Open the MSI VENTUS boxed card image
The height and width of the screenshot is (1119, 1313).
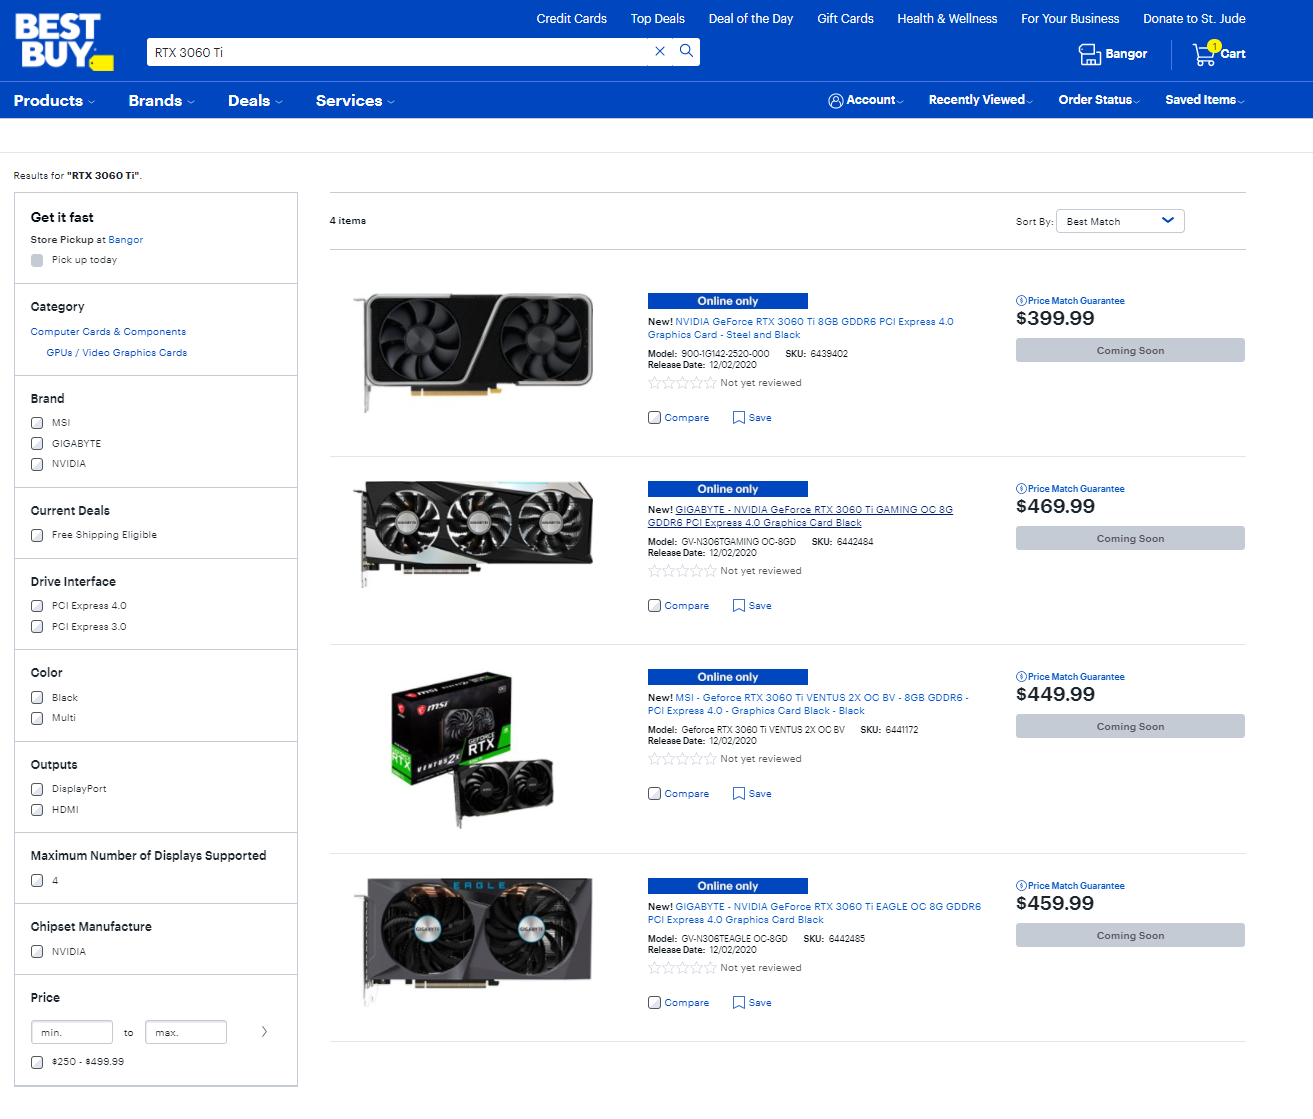click(x=473, y=749)
